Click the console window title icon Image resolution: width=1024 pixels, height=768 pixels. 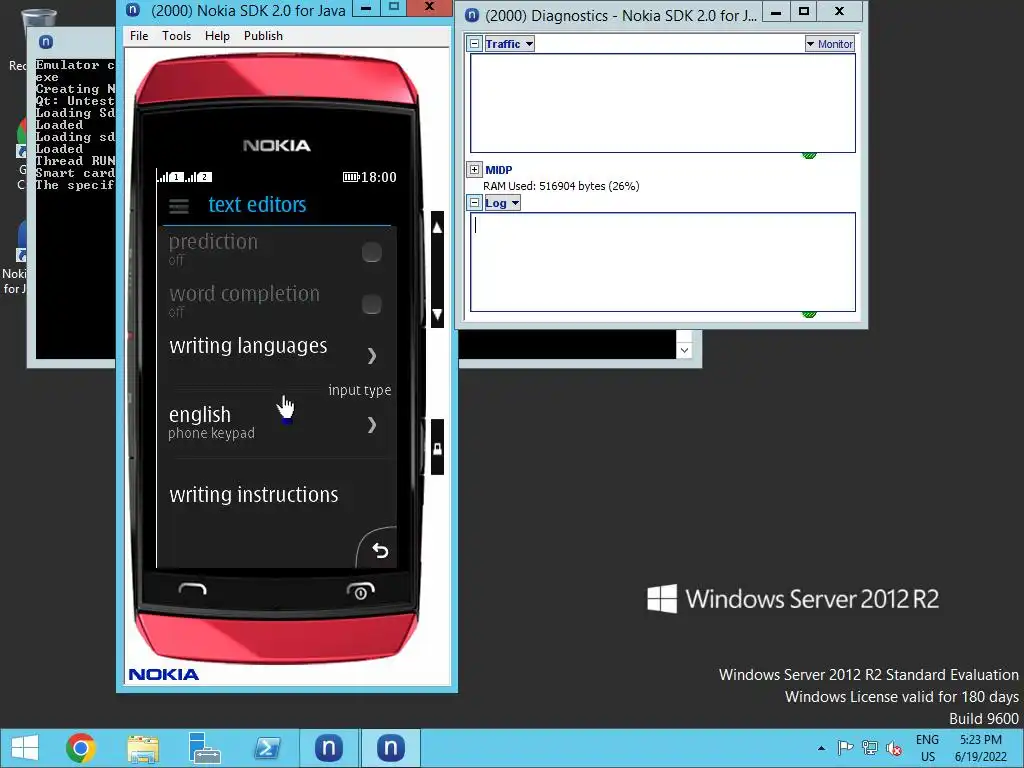46,42
